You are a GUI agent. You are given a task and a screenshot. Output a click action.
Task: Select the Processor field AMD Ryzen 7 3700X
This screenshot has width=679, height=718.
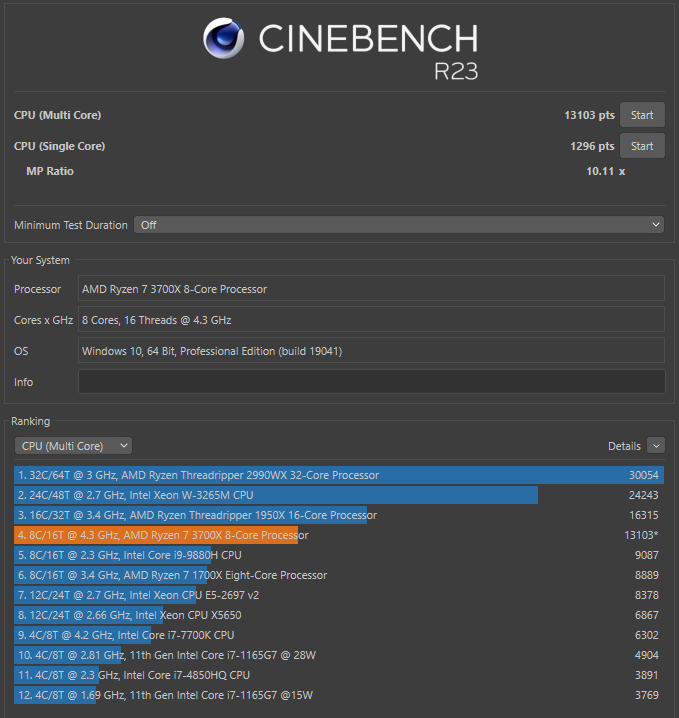pos(371,289)
